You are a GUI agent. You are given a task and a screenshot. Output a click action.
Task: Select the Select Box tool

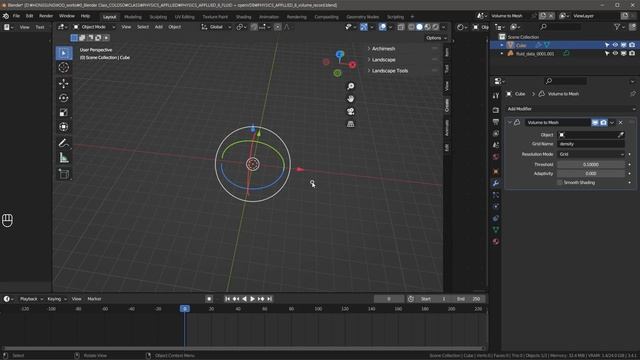64,53
